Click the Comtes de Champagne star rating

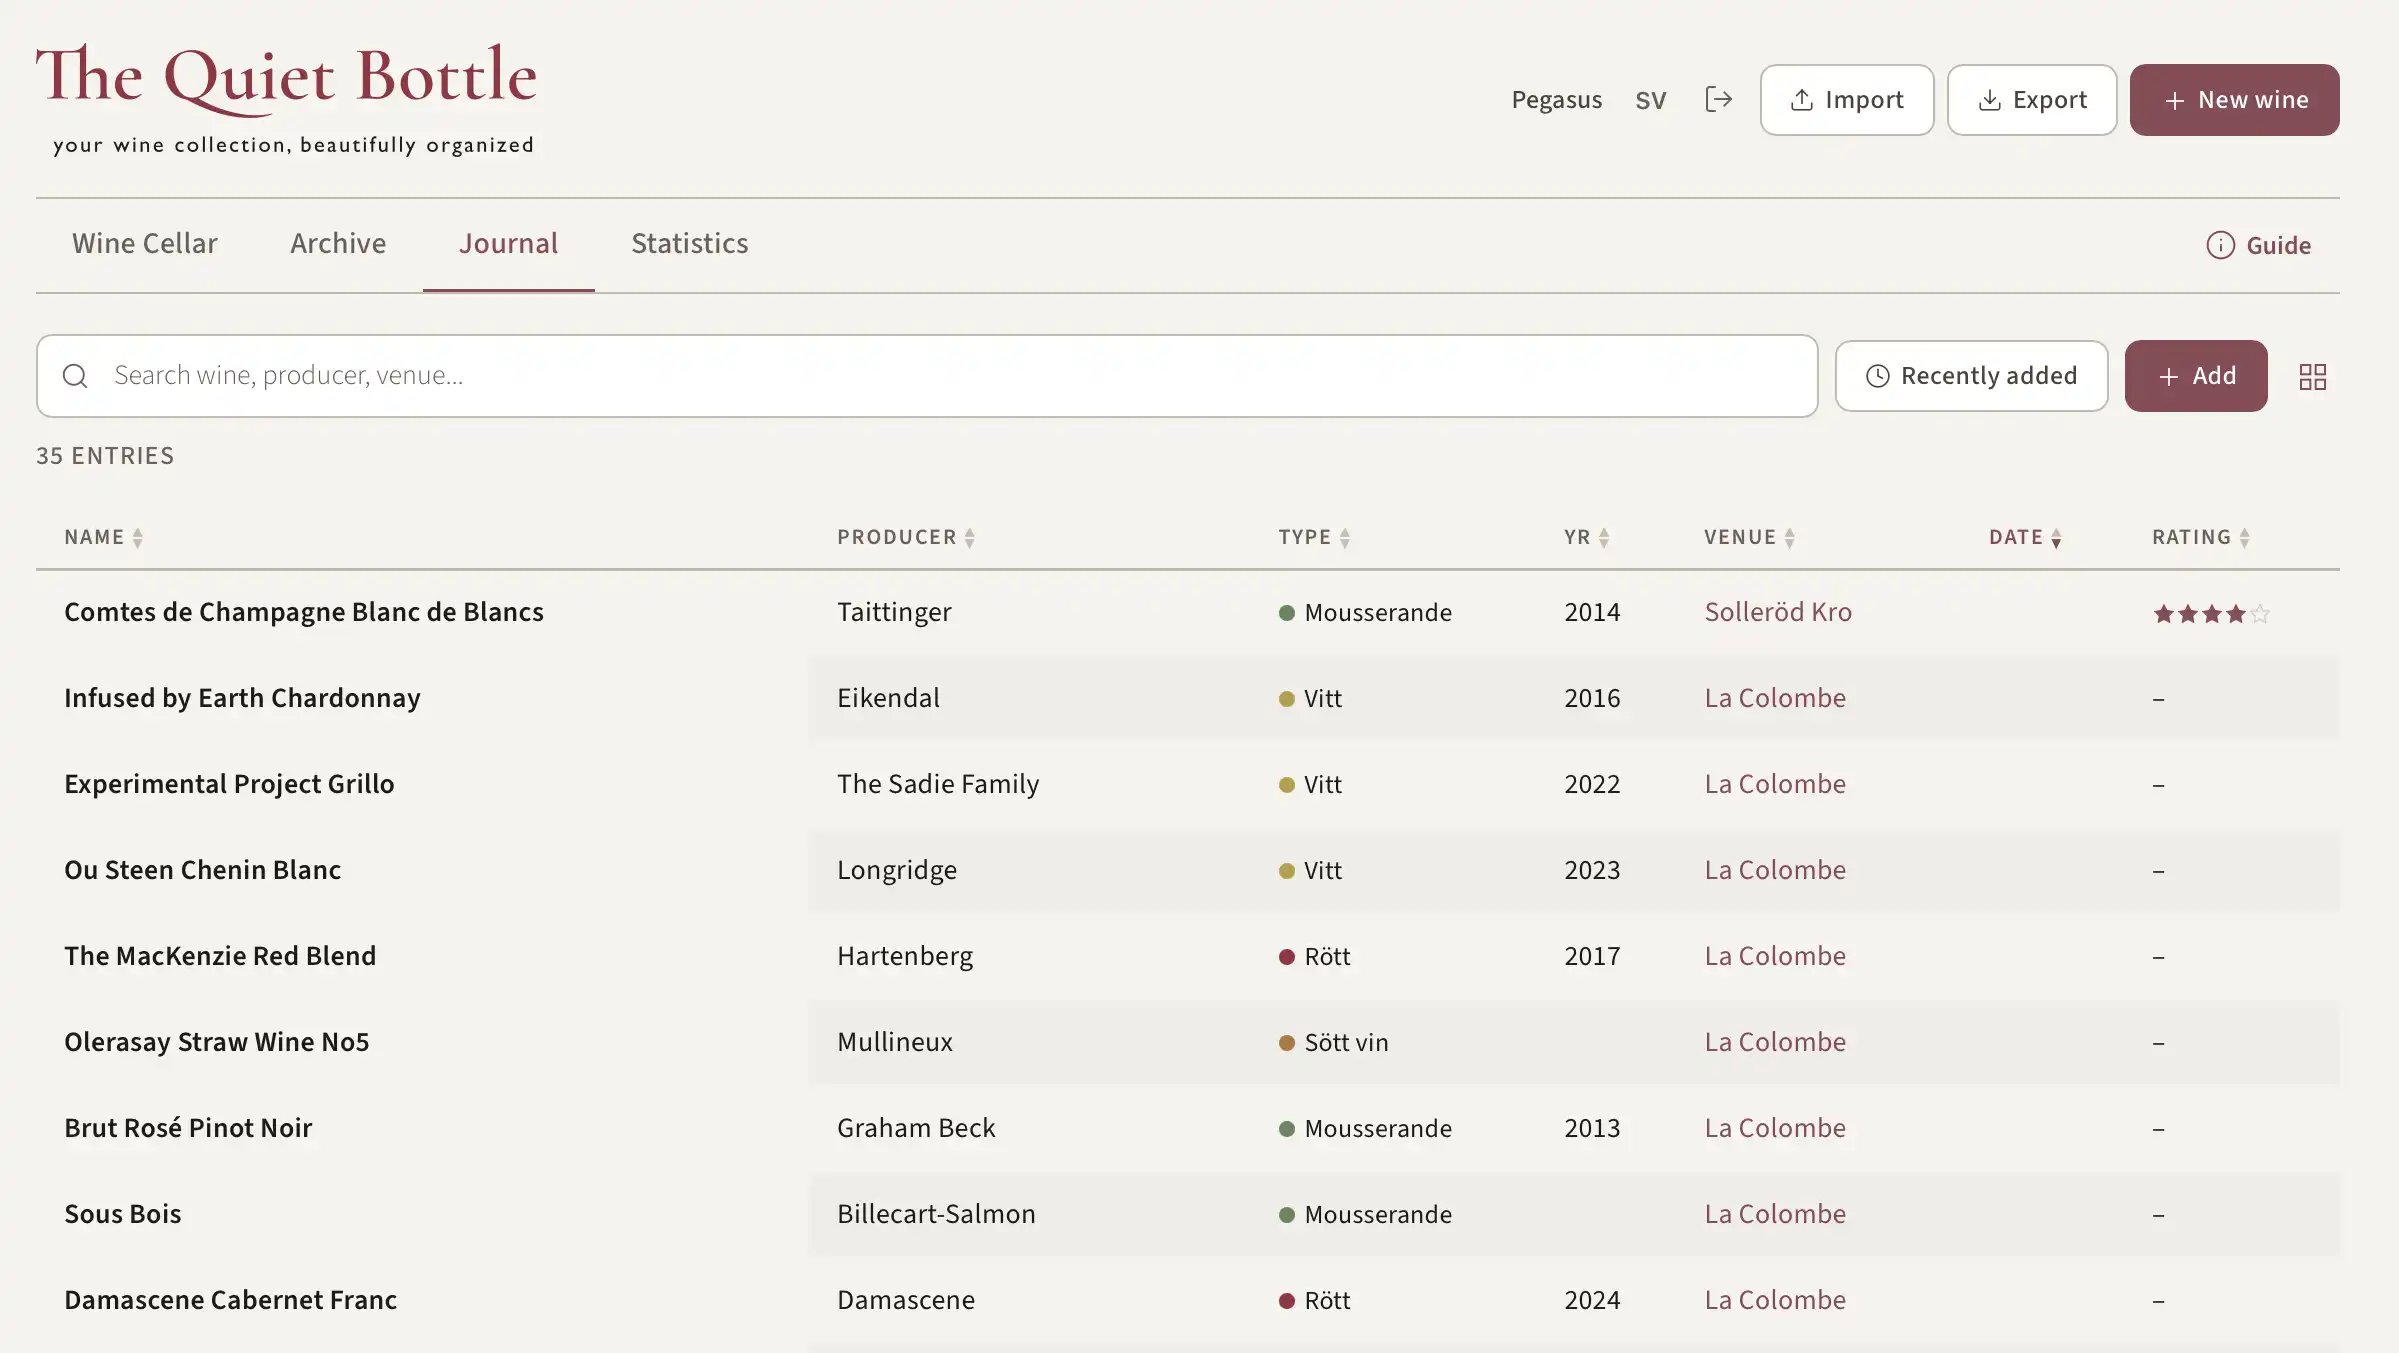click(x=2211, y=613)
